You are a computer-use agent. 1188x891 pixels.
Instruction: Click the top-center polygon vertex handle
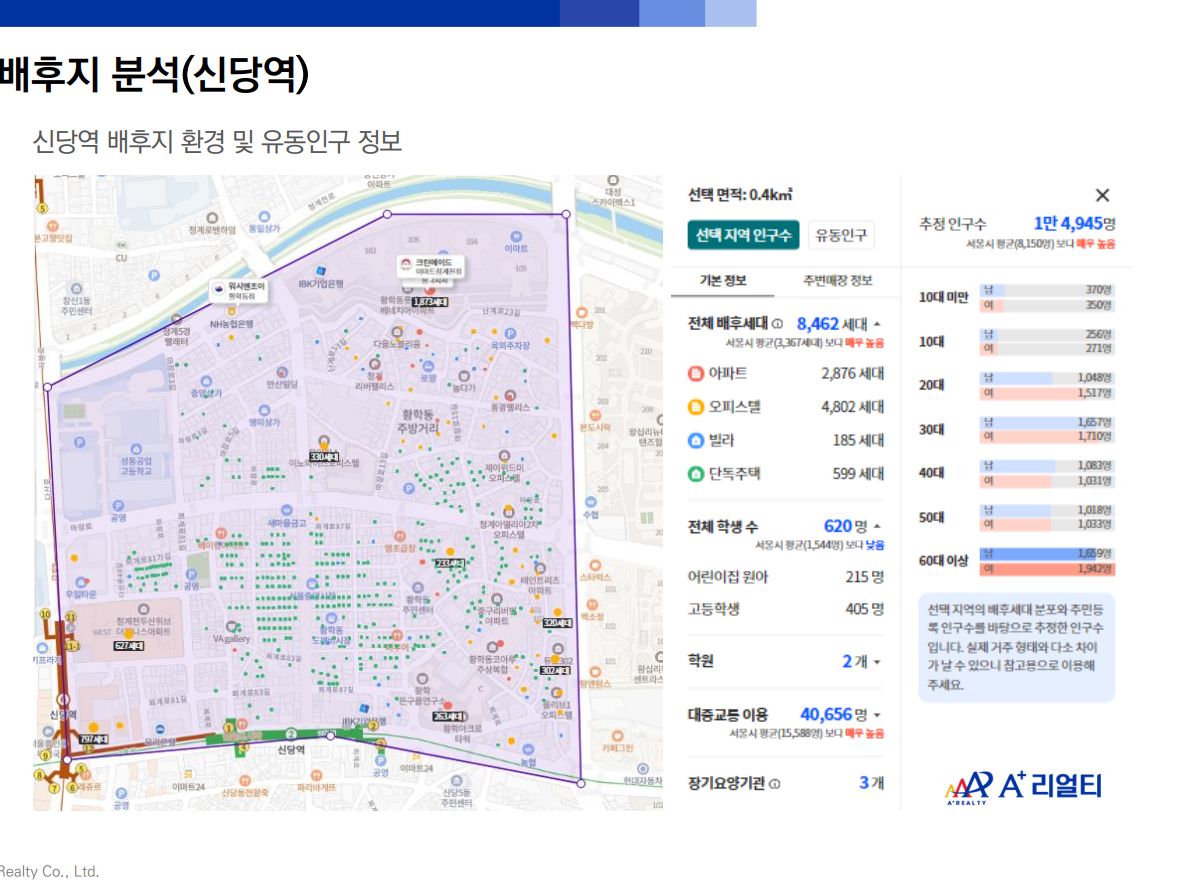point(387,214)
